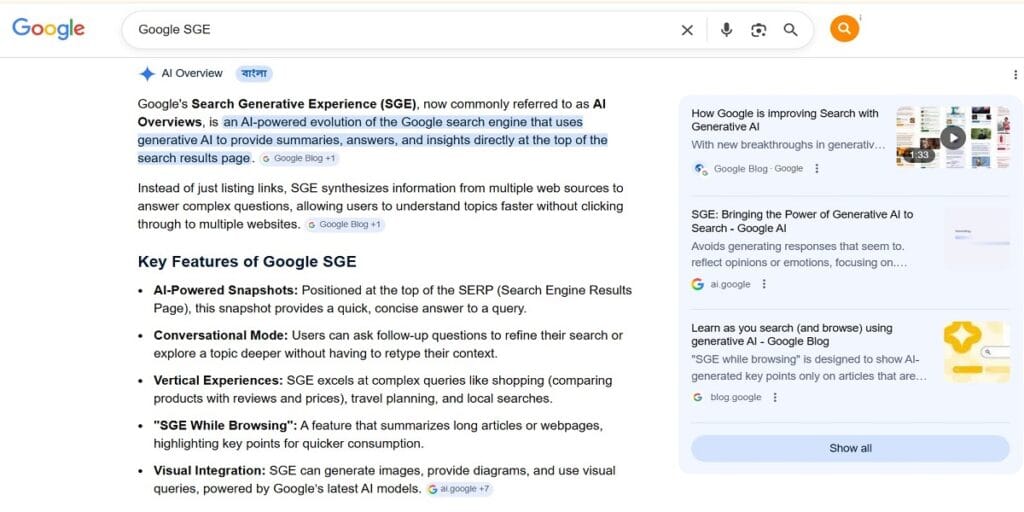Click the 'Visual Integration:' bullet text
1024x512 pixels.
(x=210, y=470)
